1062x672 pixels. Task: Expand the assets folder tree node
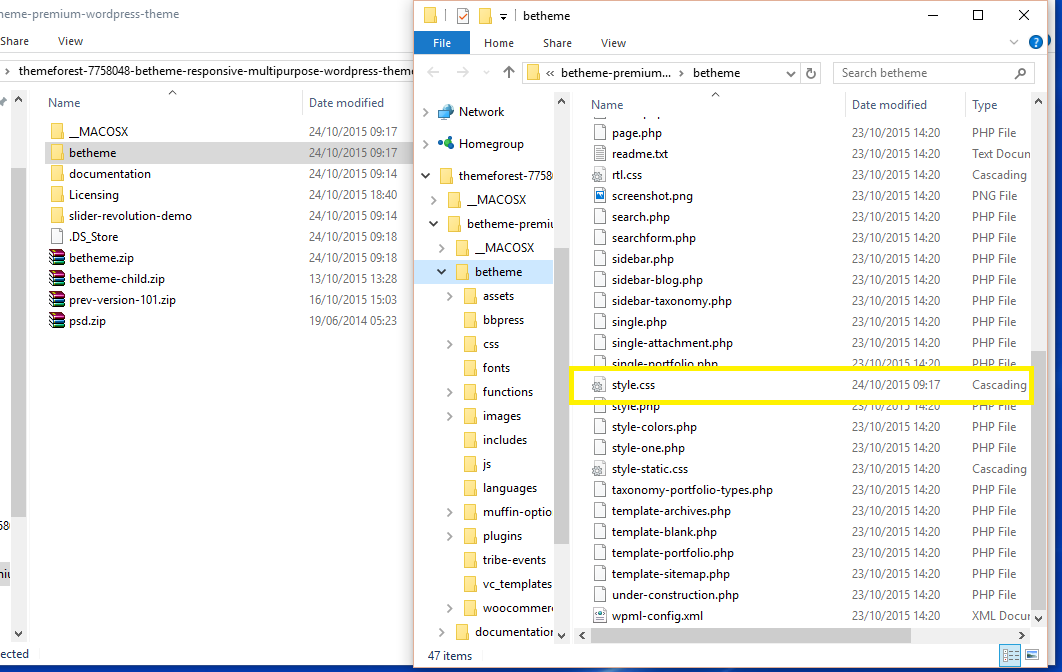450,296
